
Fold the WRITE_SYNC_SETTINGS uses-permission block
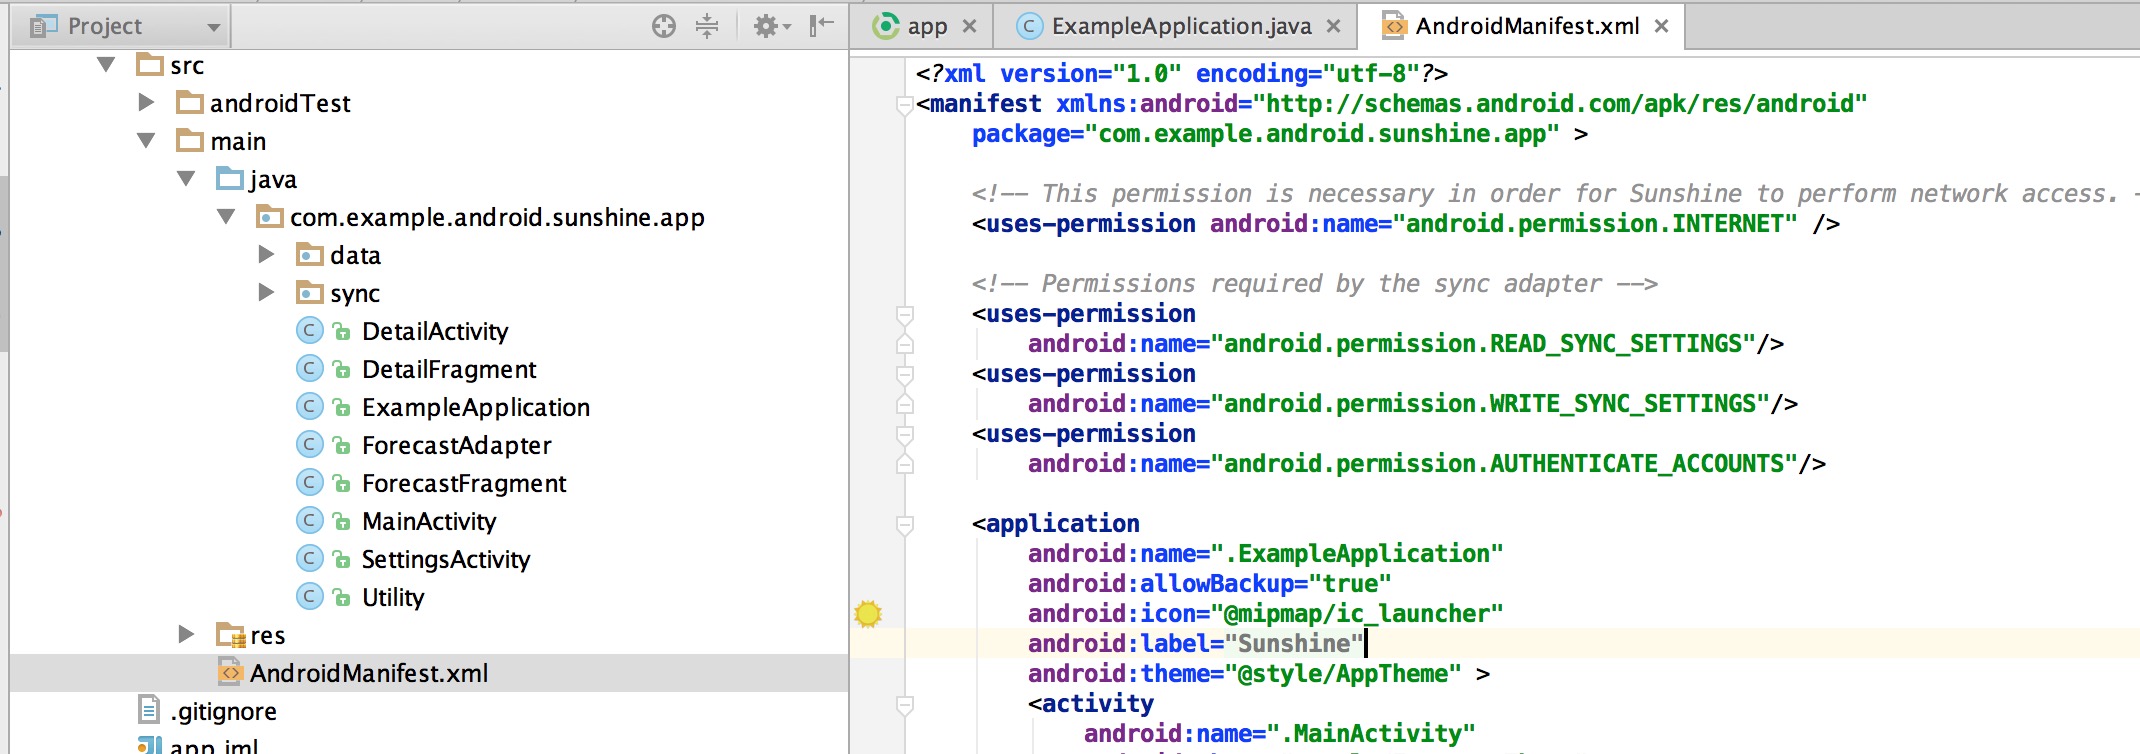[x=904, y=374]
